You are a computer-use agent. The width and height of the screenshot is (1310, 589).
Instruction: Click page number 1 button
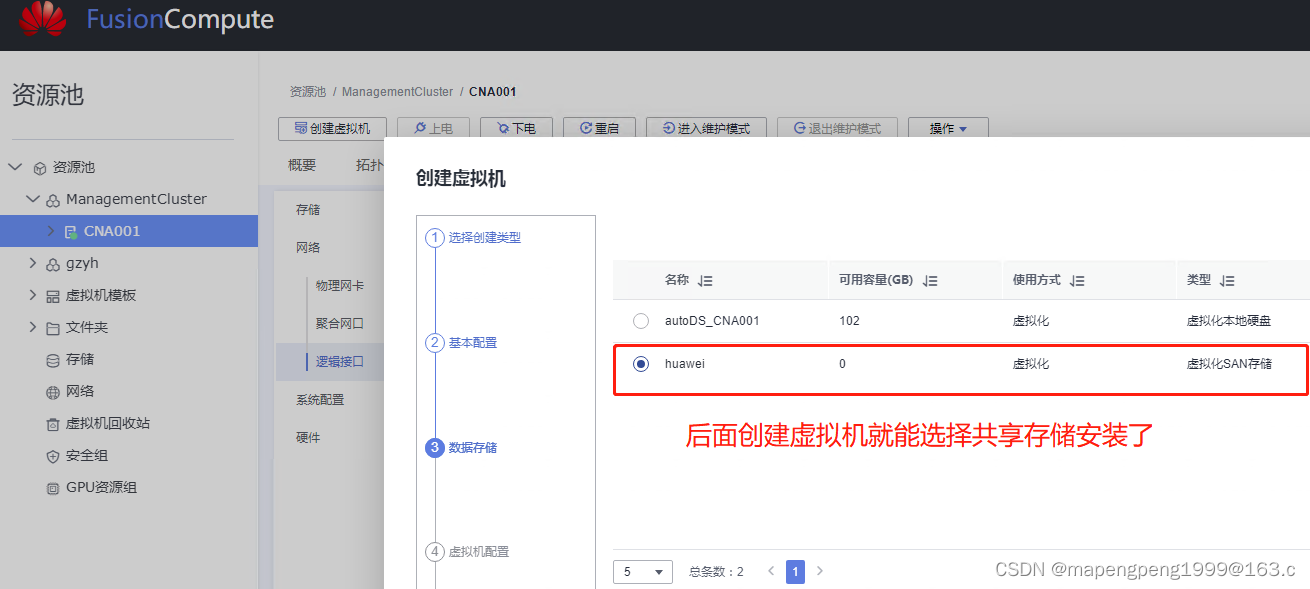(x=795, y=572)
